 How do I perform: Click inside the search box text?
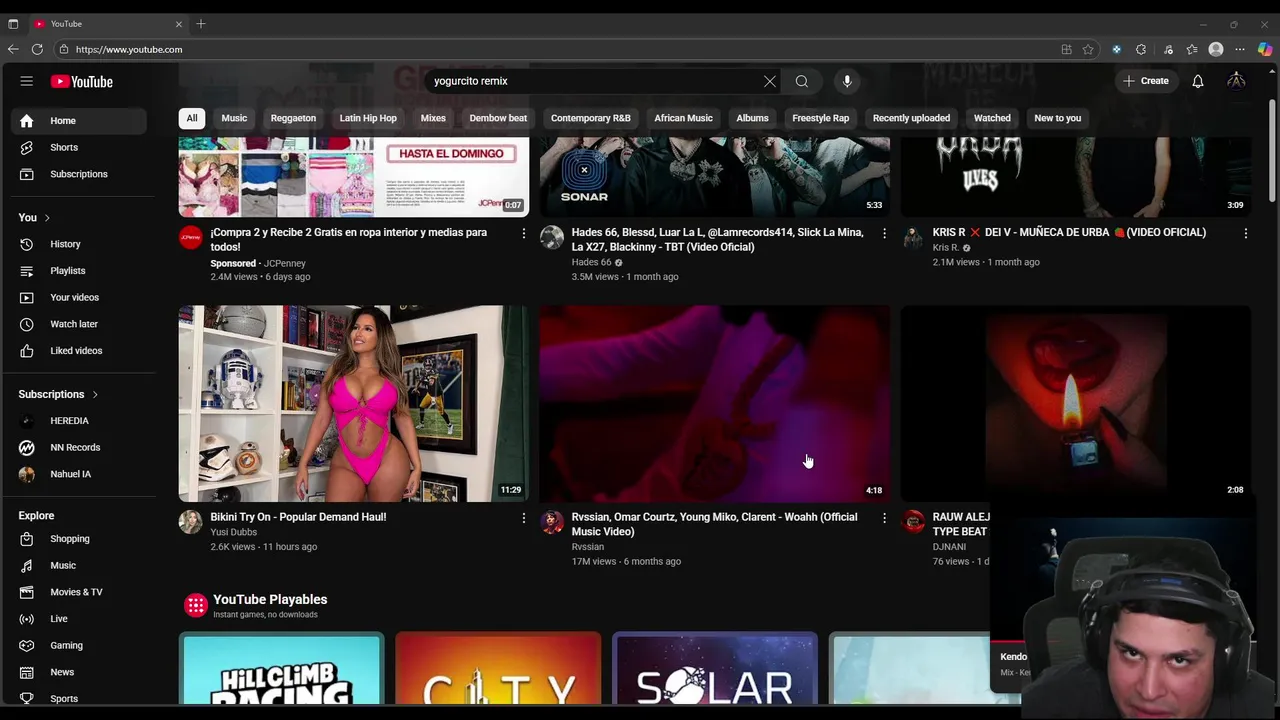471,81
